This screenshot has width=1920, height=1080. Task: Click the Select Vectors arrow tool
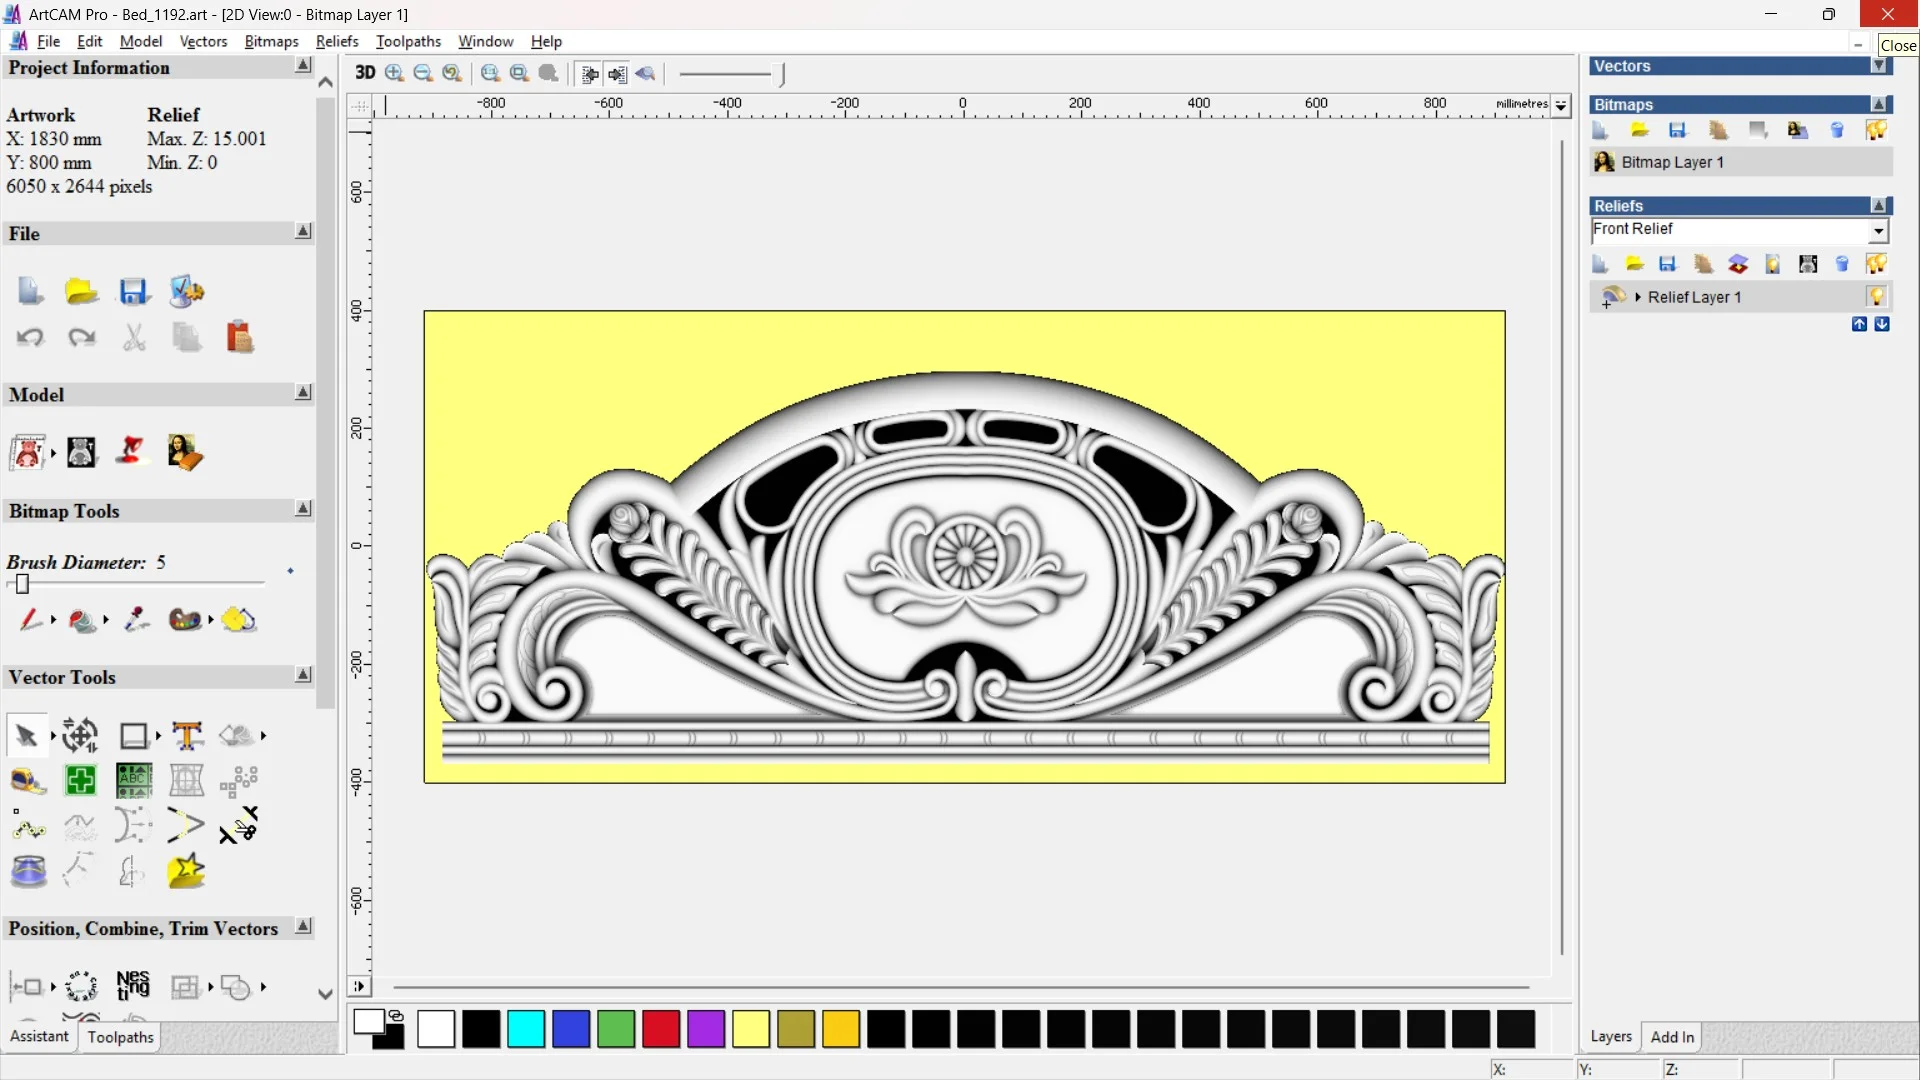point(26,736)
